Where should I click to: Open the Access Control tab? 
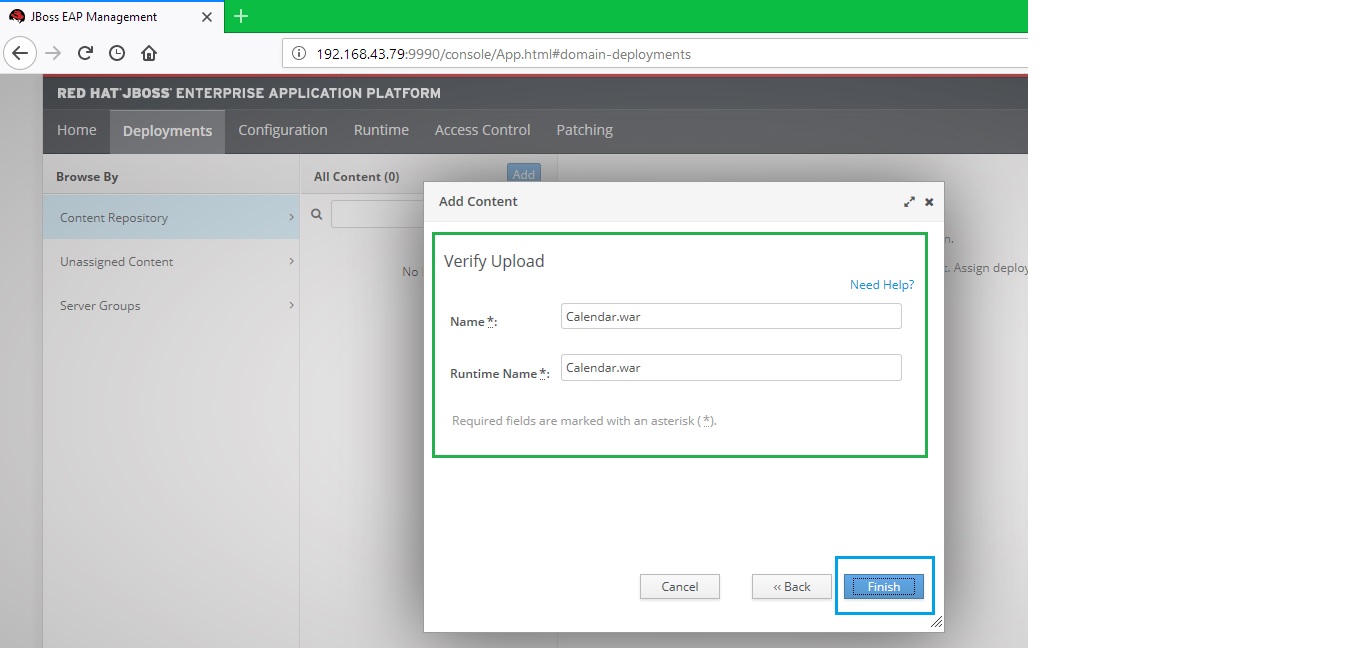tap(483, 130)
